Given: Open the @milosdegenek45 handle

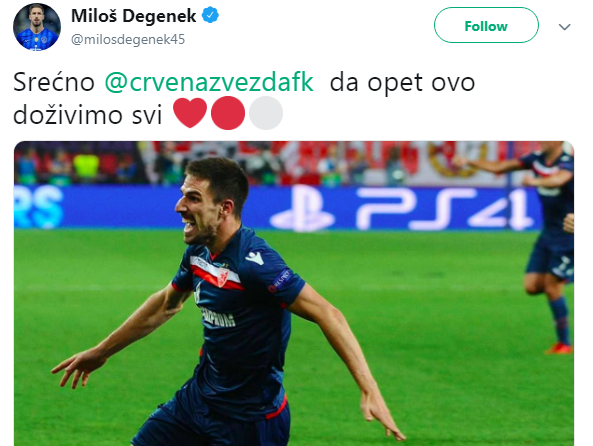Looking at the screenshot, I should (128, 39).
